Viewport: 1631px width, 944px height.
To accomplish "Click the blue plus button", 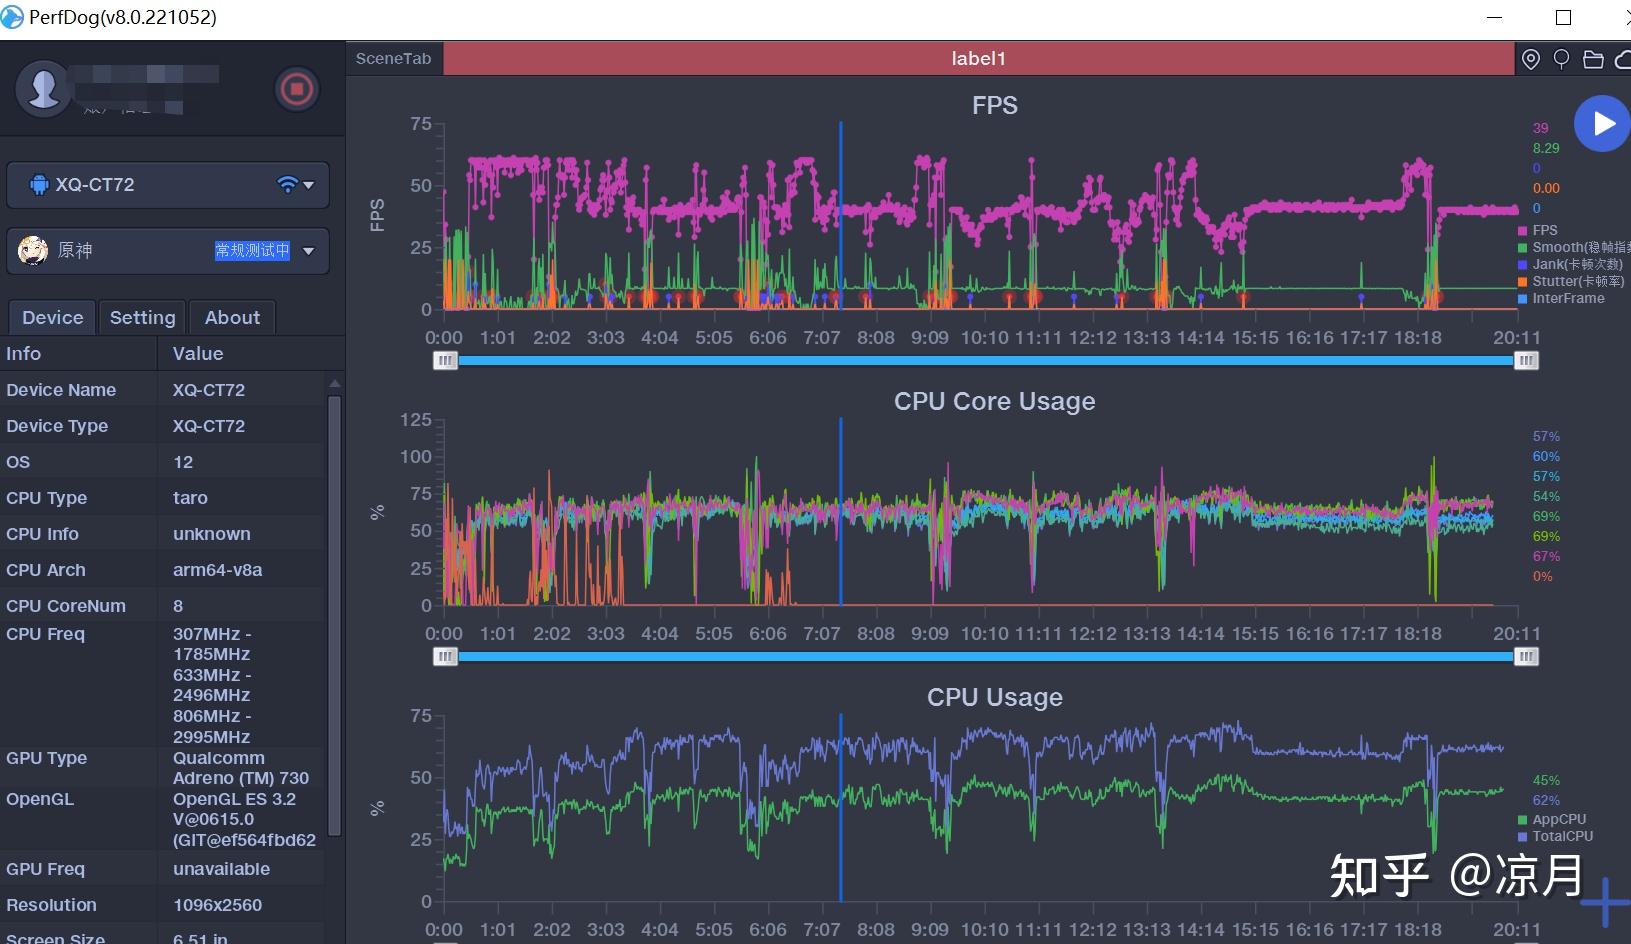I will point(1606,902).
